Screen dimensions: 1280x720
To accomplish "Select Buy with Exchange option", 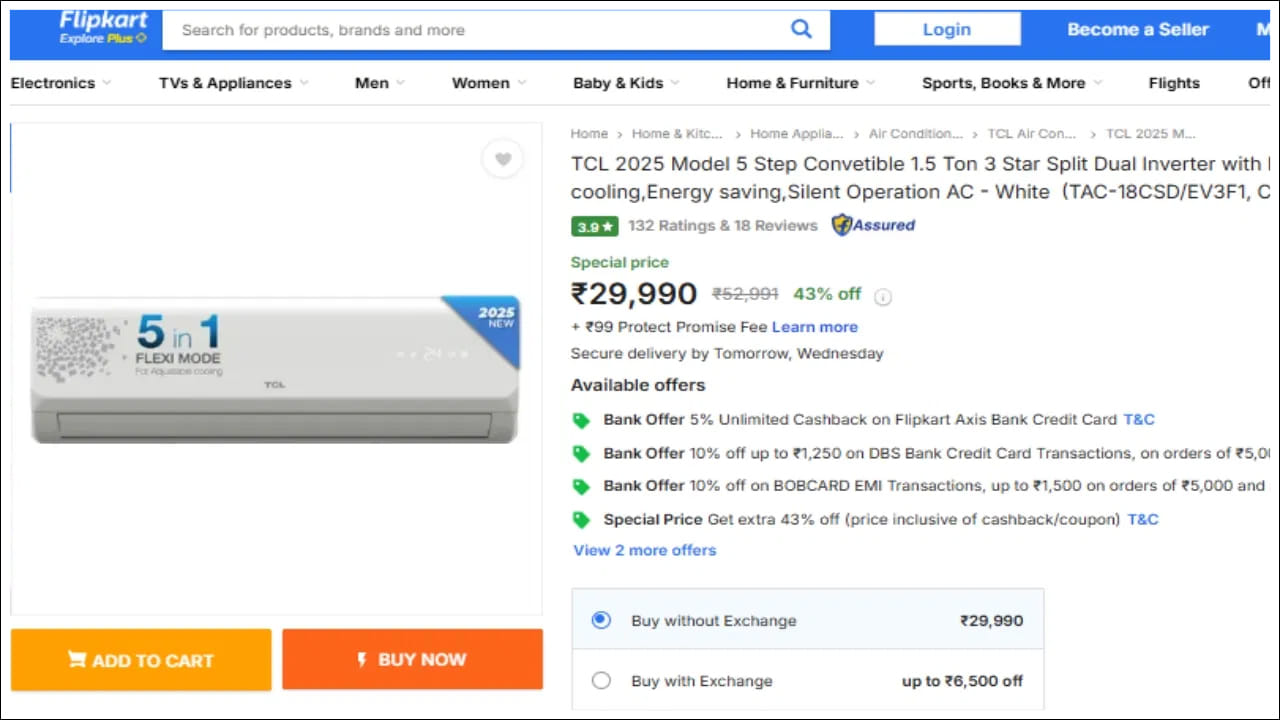I will pyautogui.click(x=600, y=680).
